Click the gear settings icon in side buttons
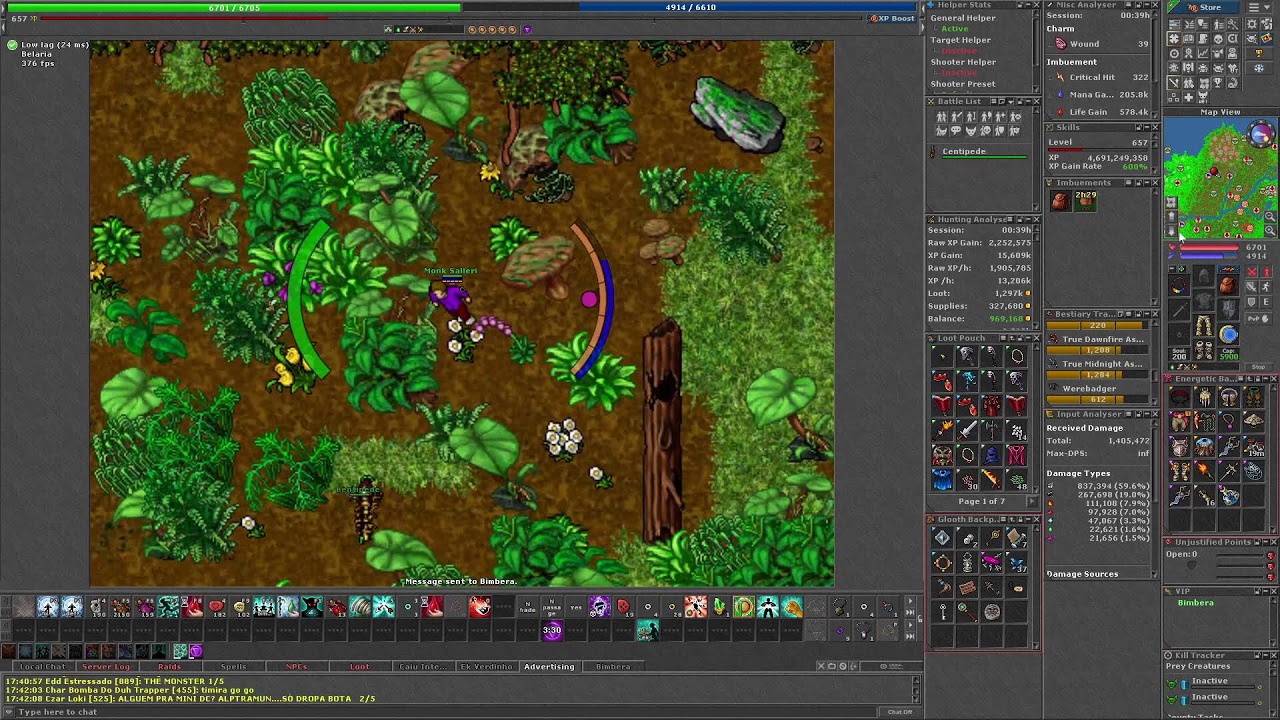 pos(1252,24)
